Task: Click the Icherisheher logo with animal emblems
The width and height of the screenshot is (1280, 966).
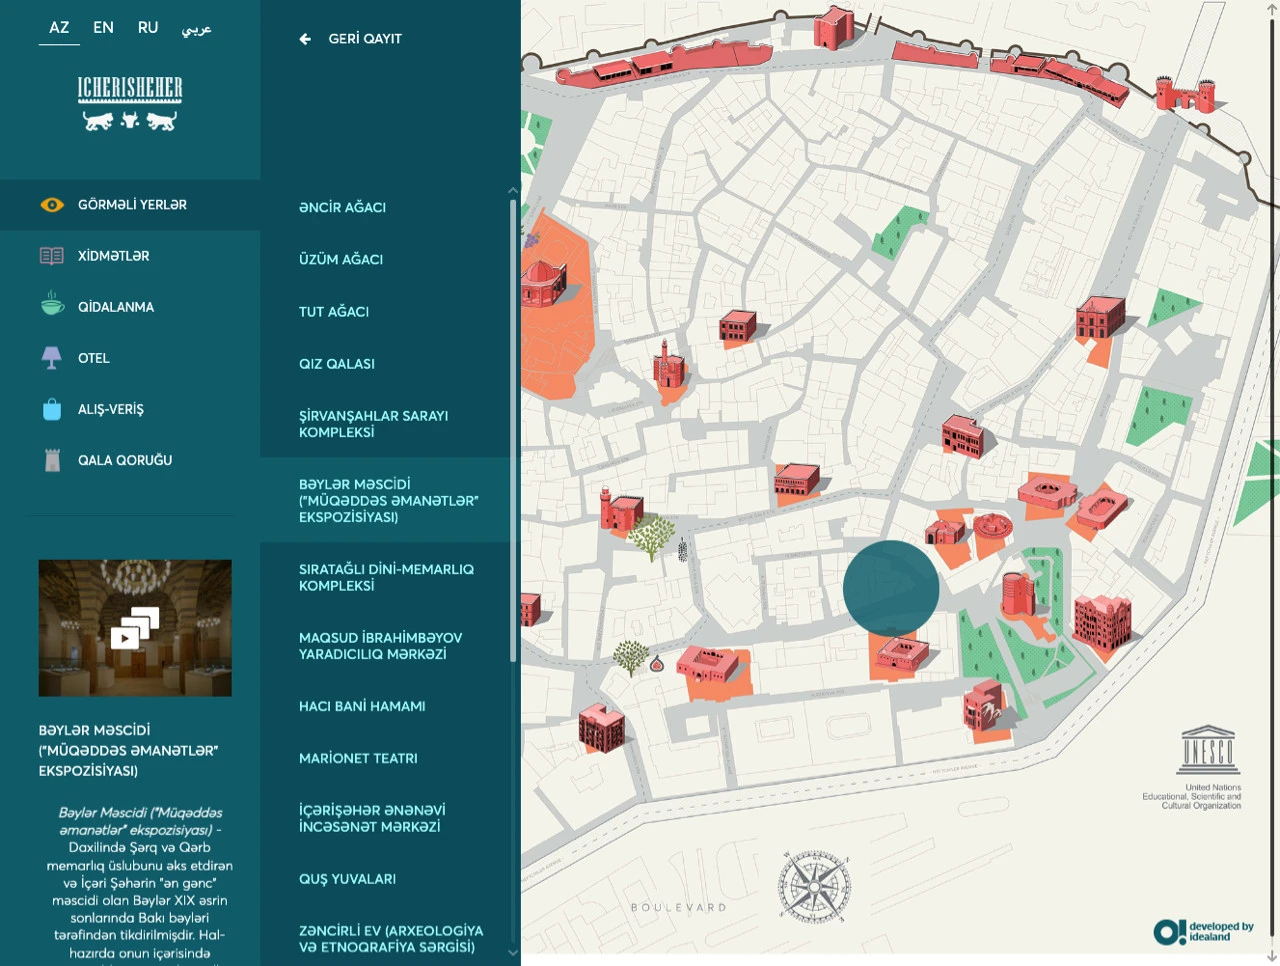Action: [x=130, y=100]
